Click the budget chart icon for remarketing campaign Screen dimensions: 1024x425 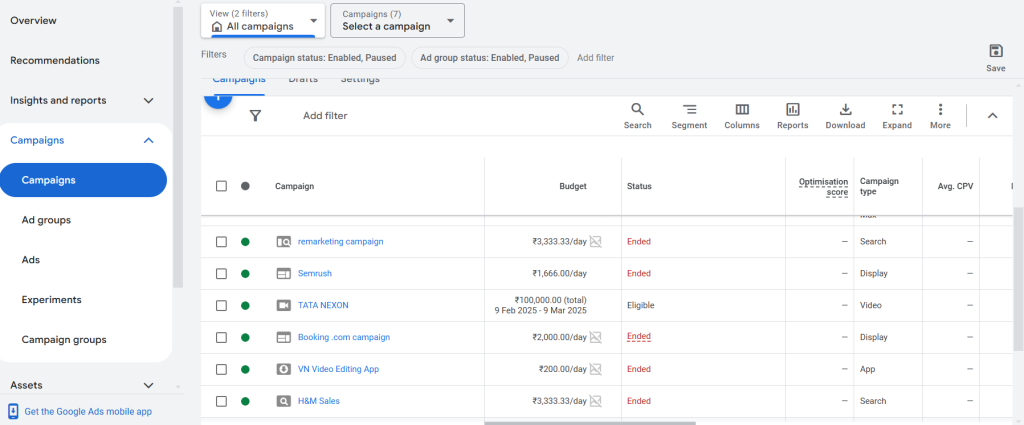point(595,242)
